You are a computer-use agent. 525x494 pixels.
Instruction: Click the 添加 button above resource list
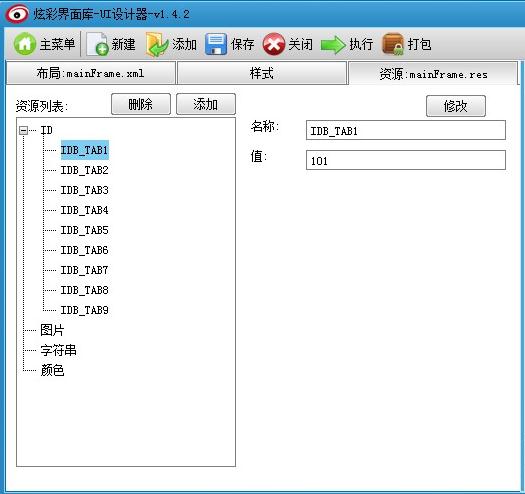[206, 104]
